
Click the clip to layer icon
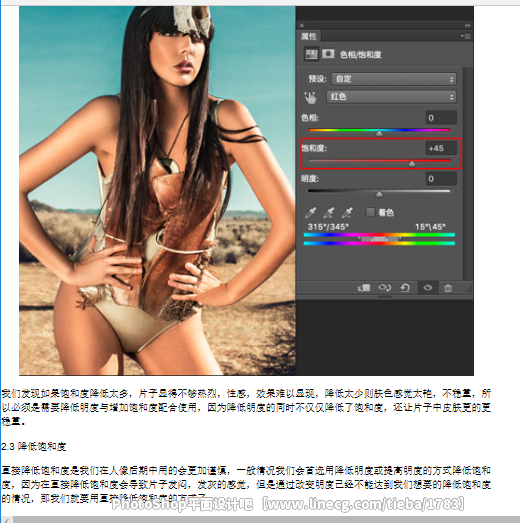tap(364, 288)
